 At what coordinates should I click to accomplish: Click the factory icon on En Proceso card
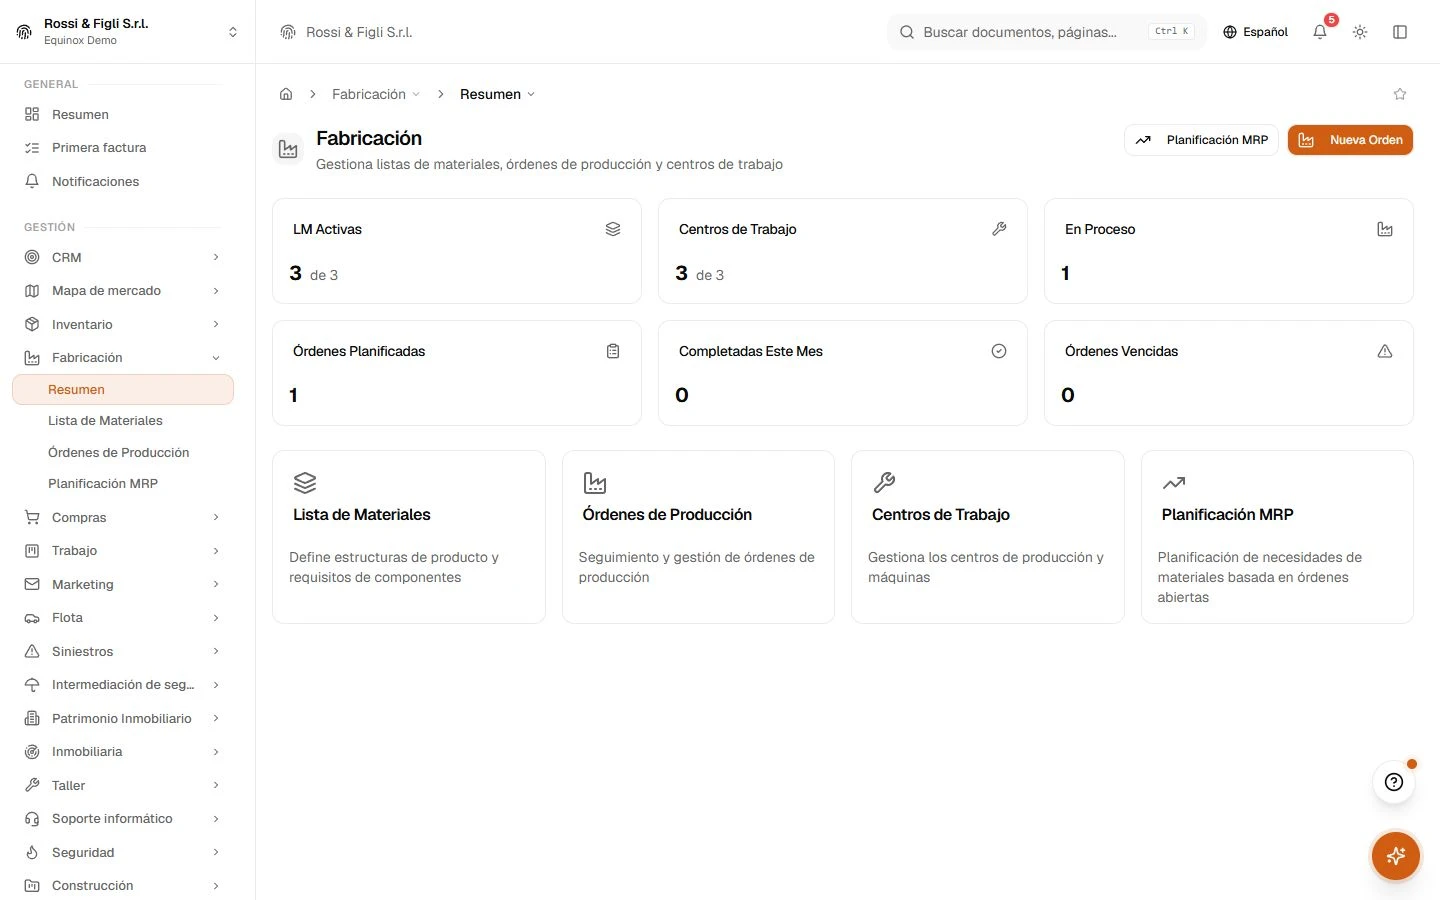1385,229
